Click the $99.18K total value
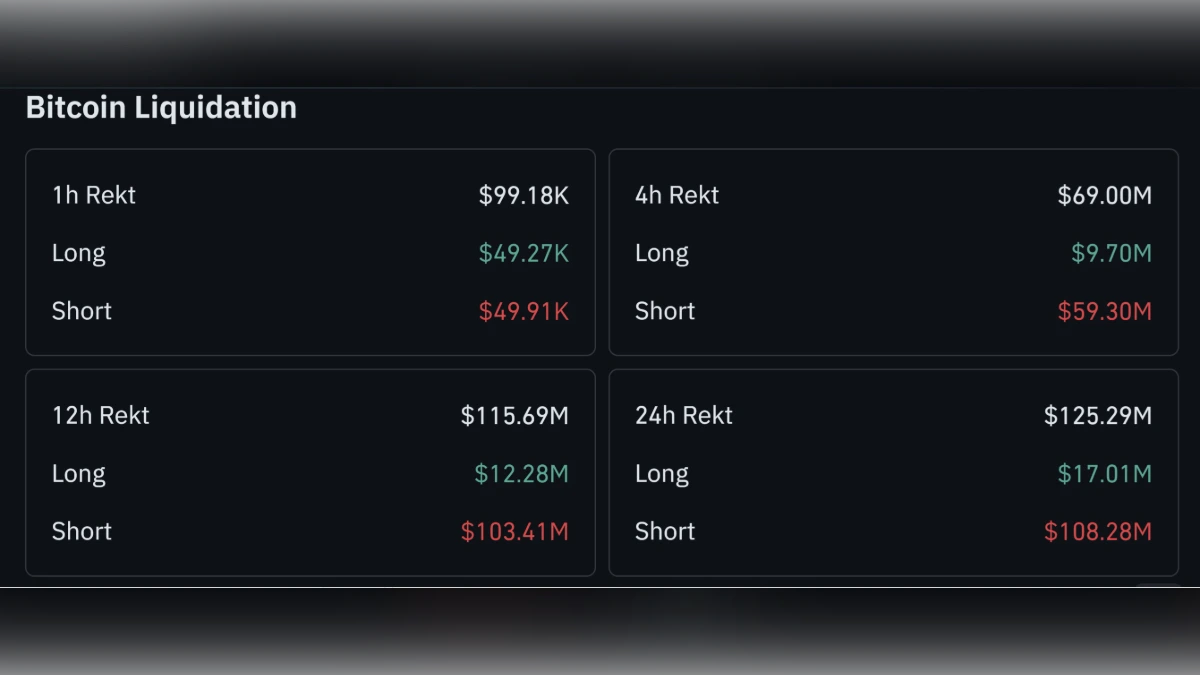 [x=524, y=195]
